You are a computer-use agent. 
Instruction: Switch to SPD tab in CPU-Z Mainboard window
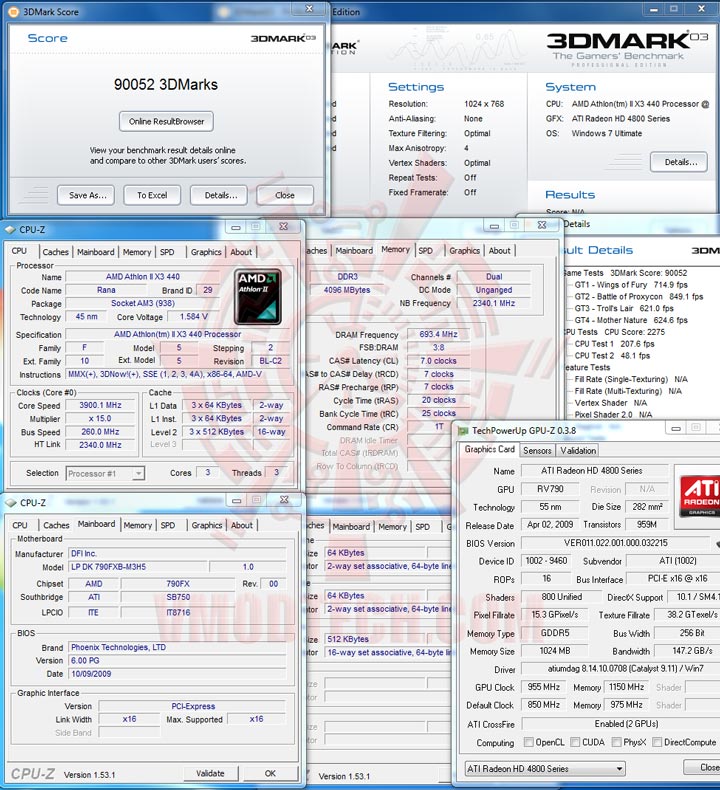(168, 525)
